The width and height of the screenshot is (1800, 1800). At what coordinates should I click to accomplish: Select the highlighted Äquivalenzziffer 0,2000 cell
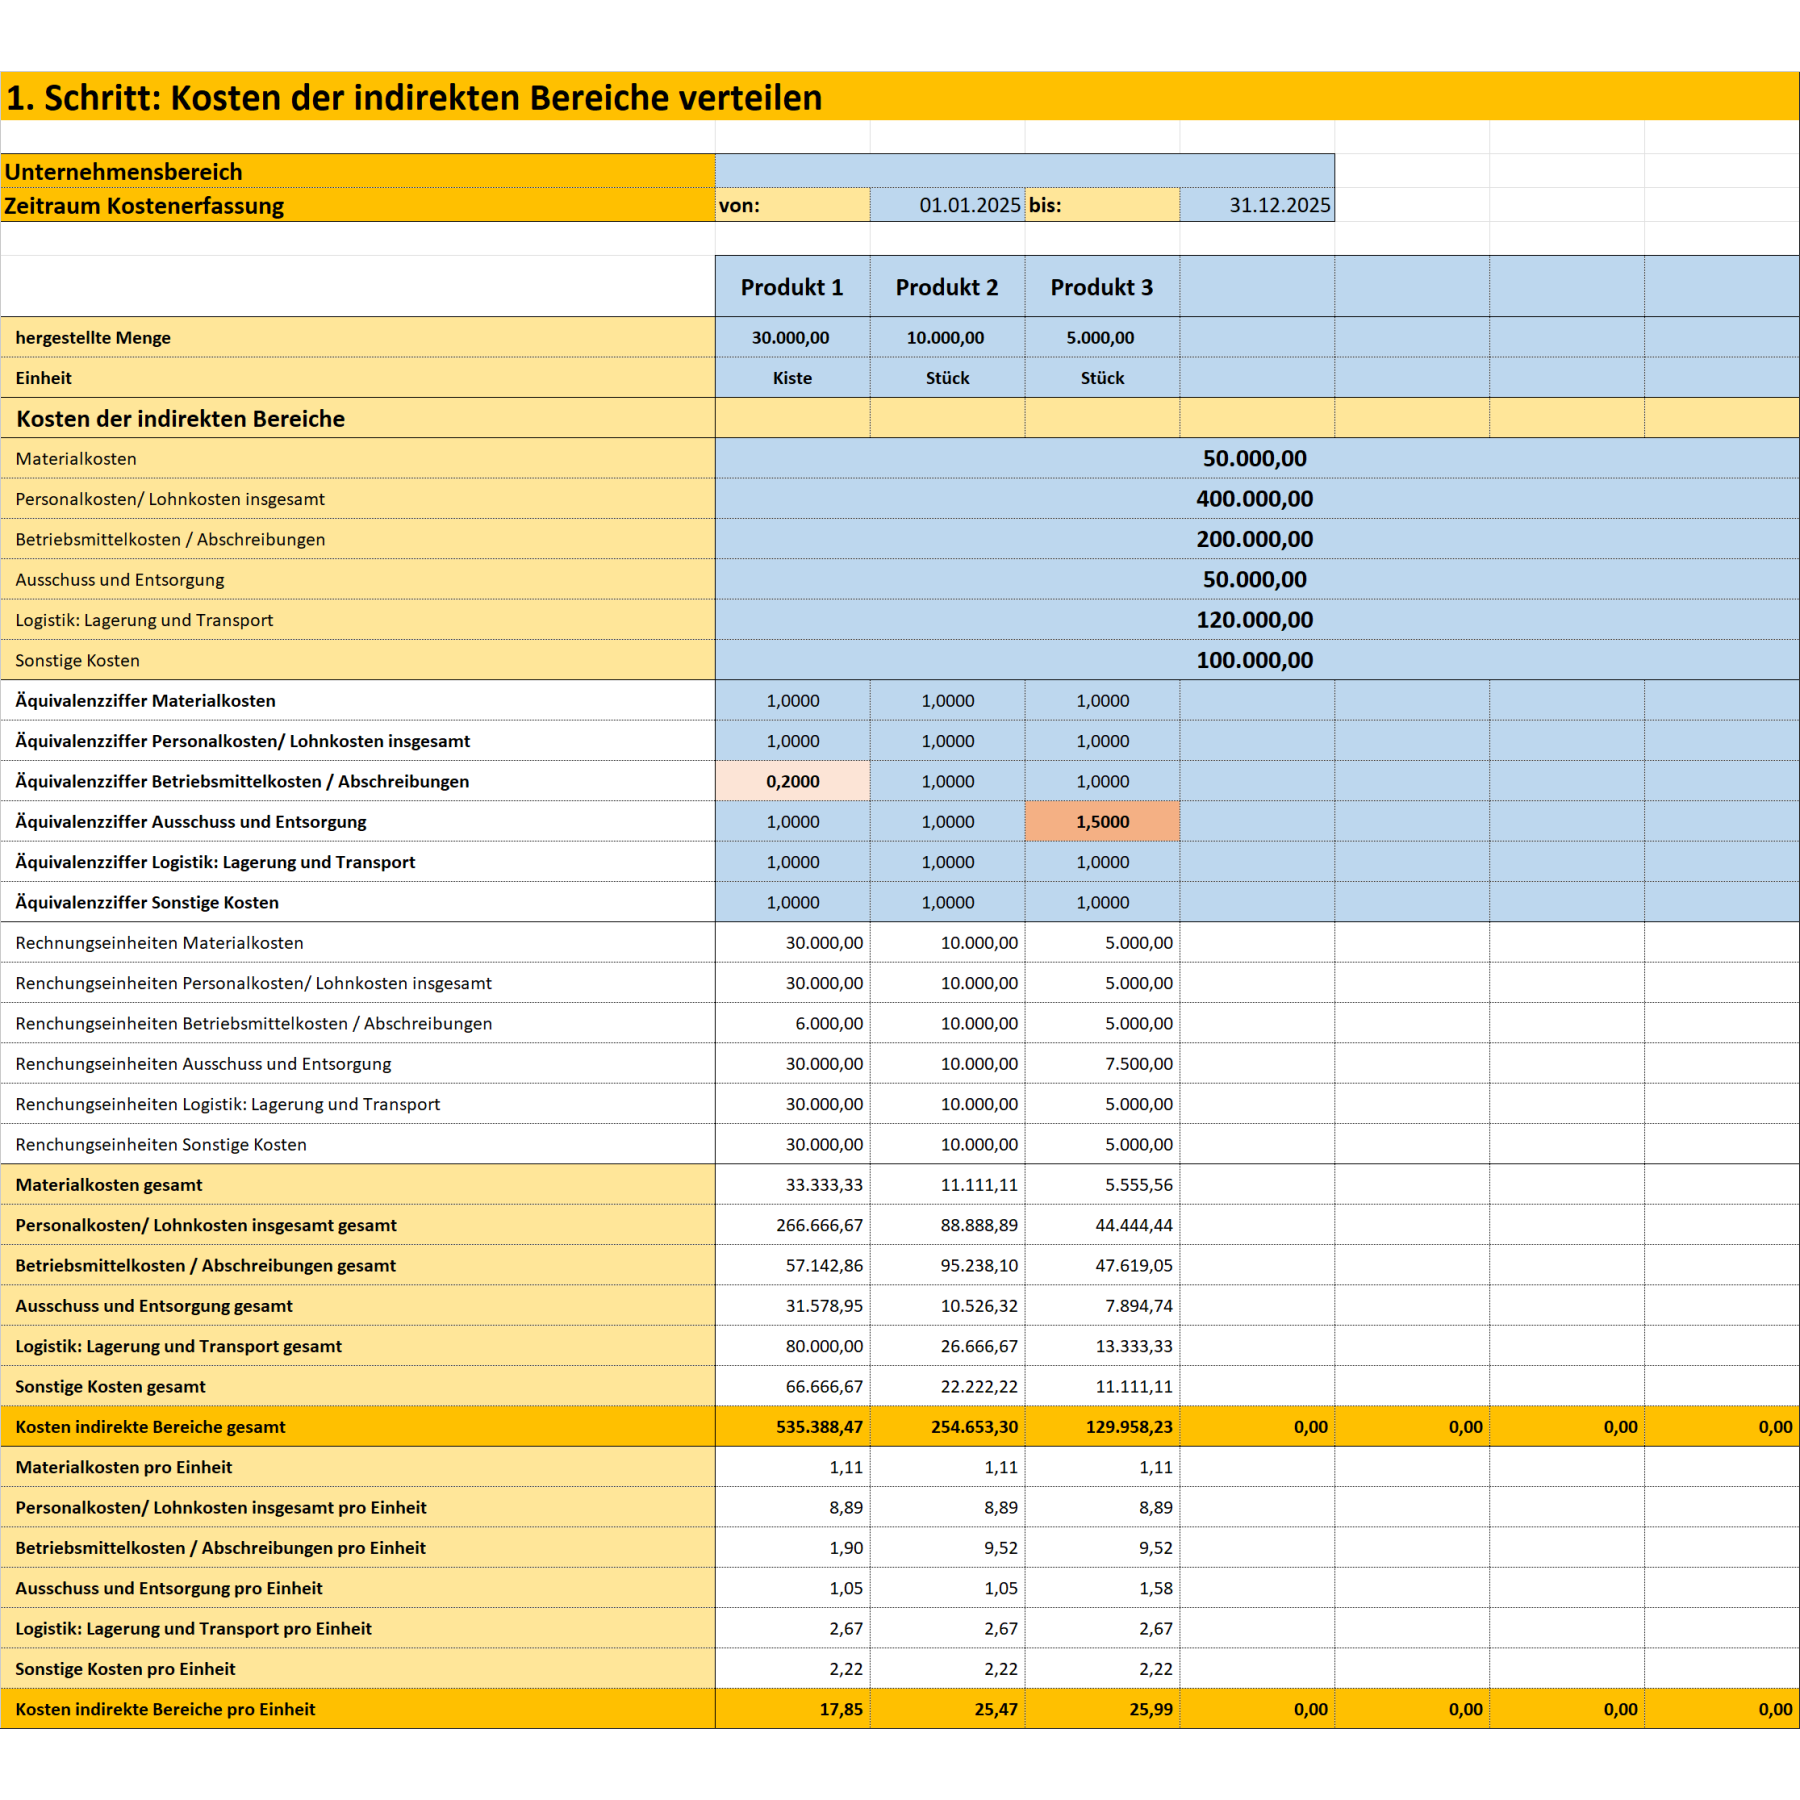point(793,781)
